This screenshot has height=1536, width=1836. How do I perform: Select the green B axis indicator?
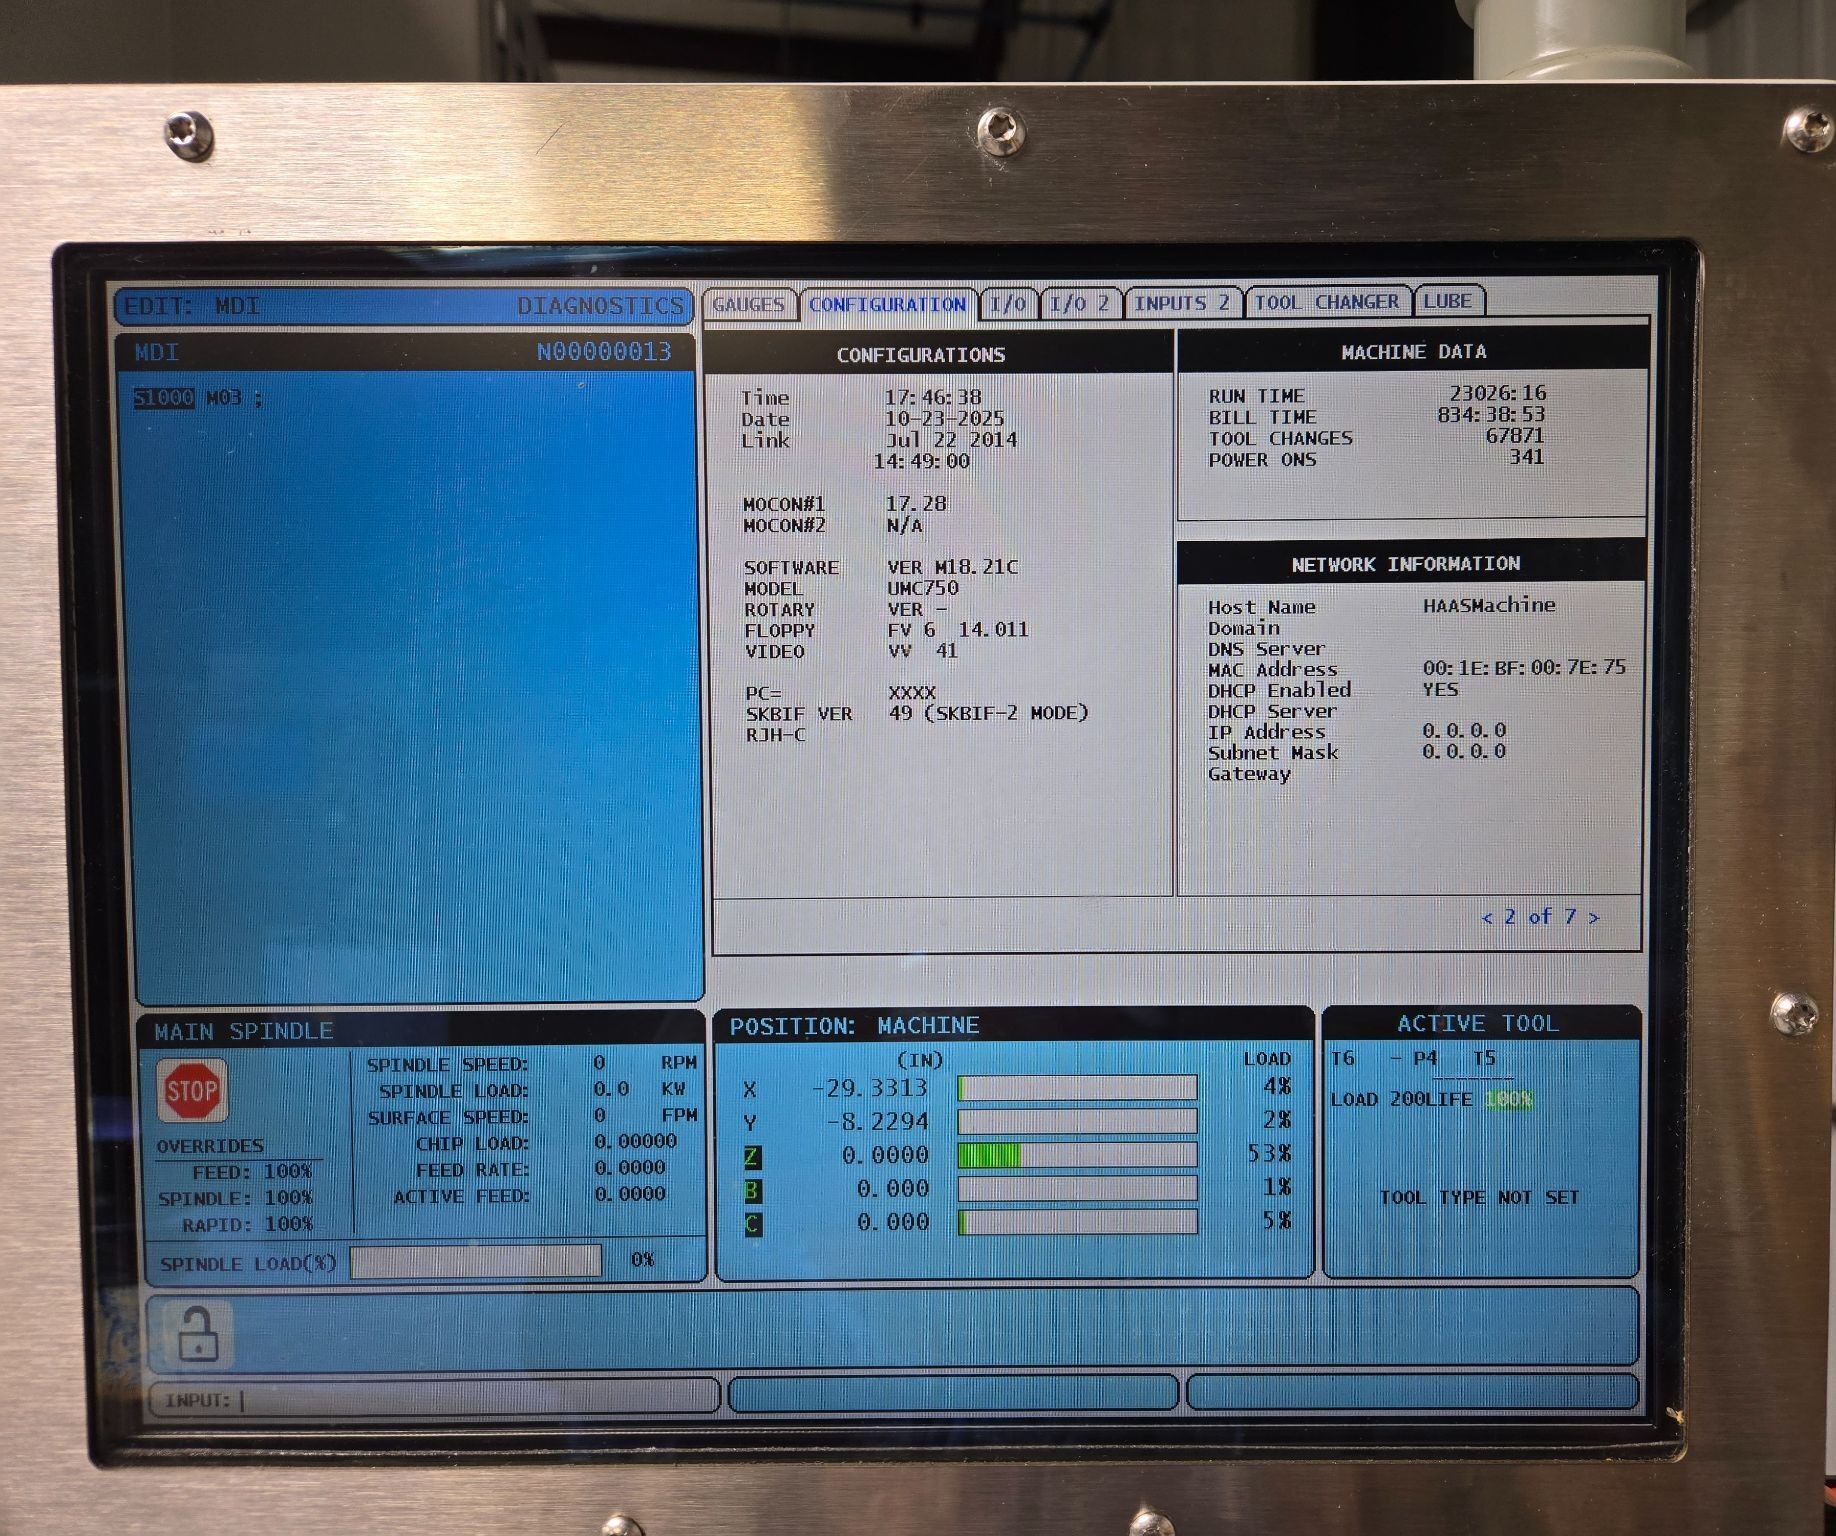tap(752, 1190)
